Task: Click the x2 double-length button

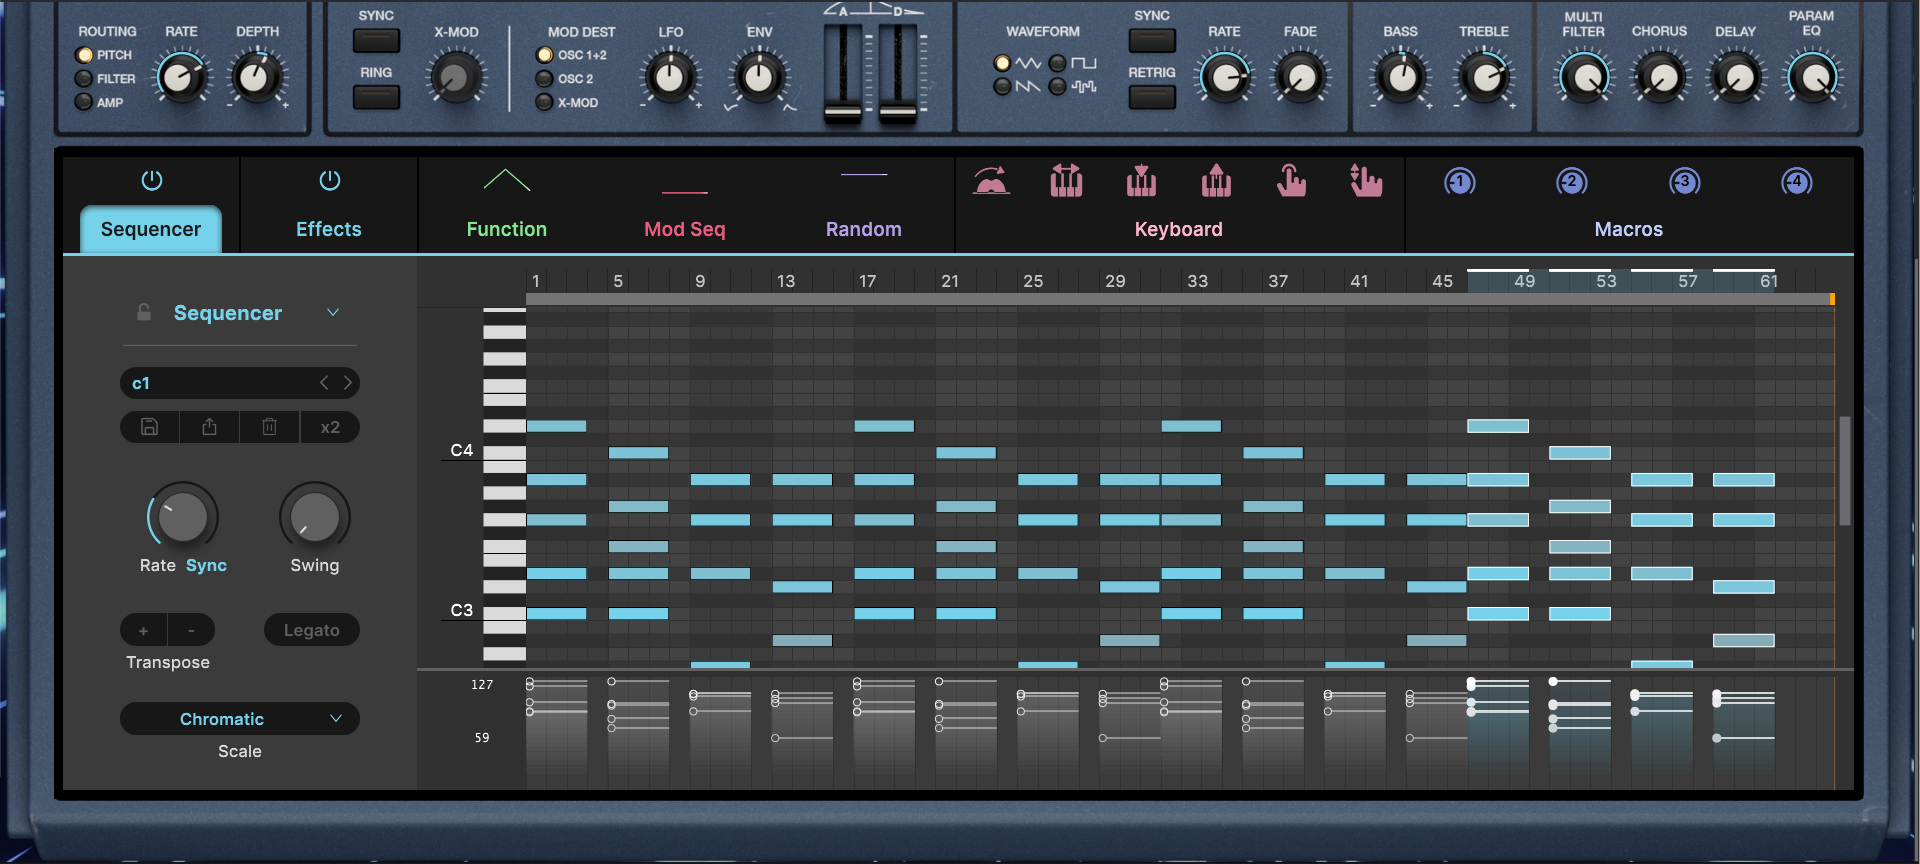Action: (x=330, y=427)
